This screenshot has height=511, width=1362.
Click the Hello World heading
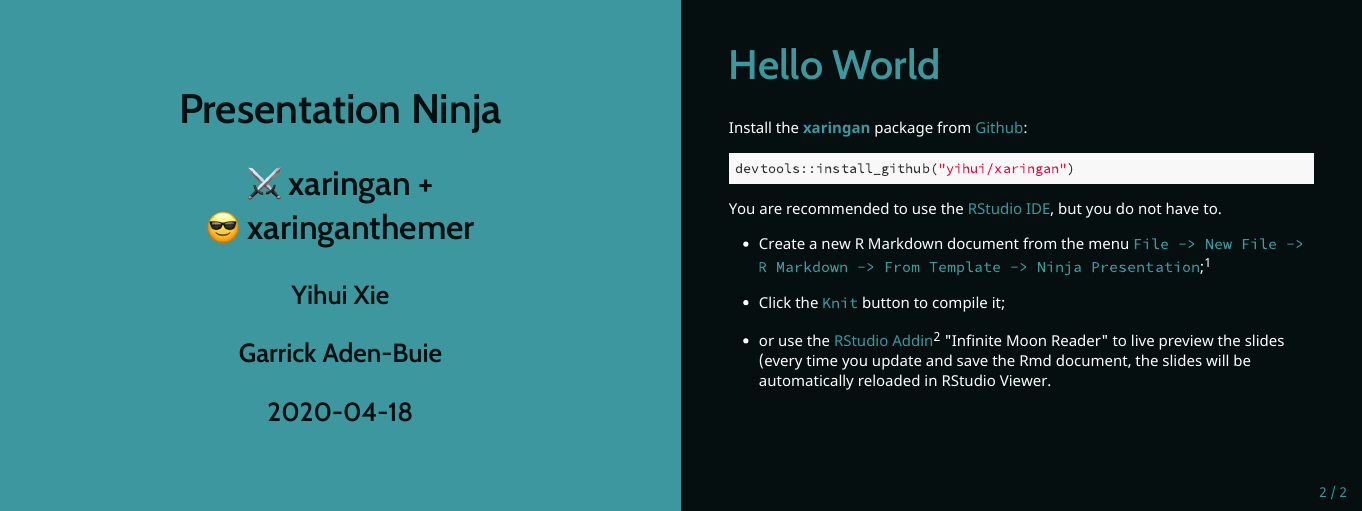(834, 65)
